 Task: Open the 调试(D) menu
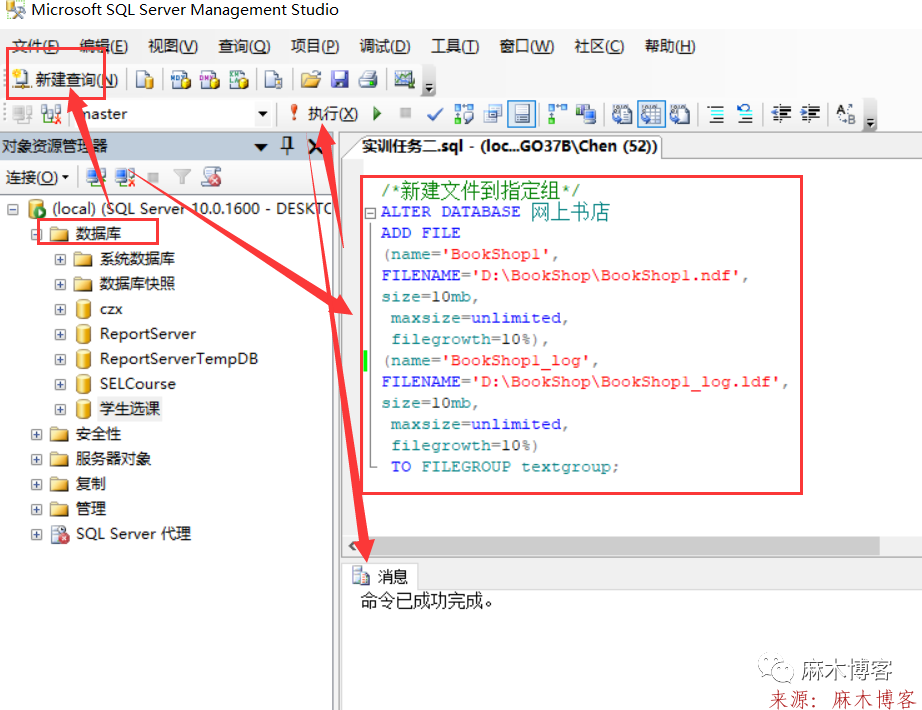point(385,46)
